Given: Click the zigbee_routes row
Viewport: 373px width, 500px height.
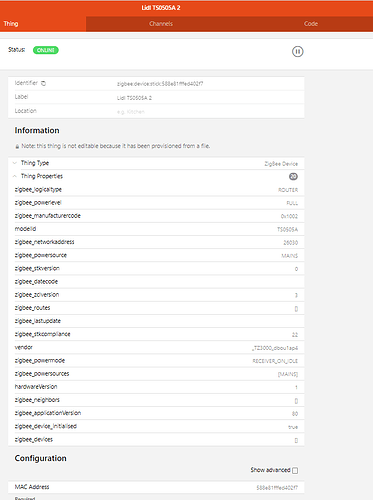Looking at the screenshot, I should [156, 308].
